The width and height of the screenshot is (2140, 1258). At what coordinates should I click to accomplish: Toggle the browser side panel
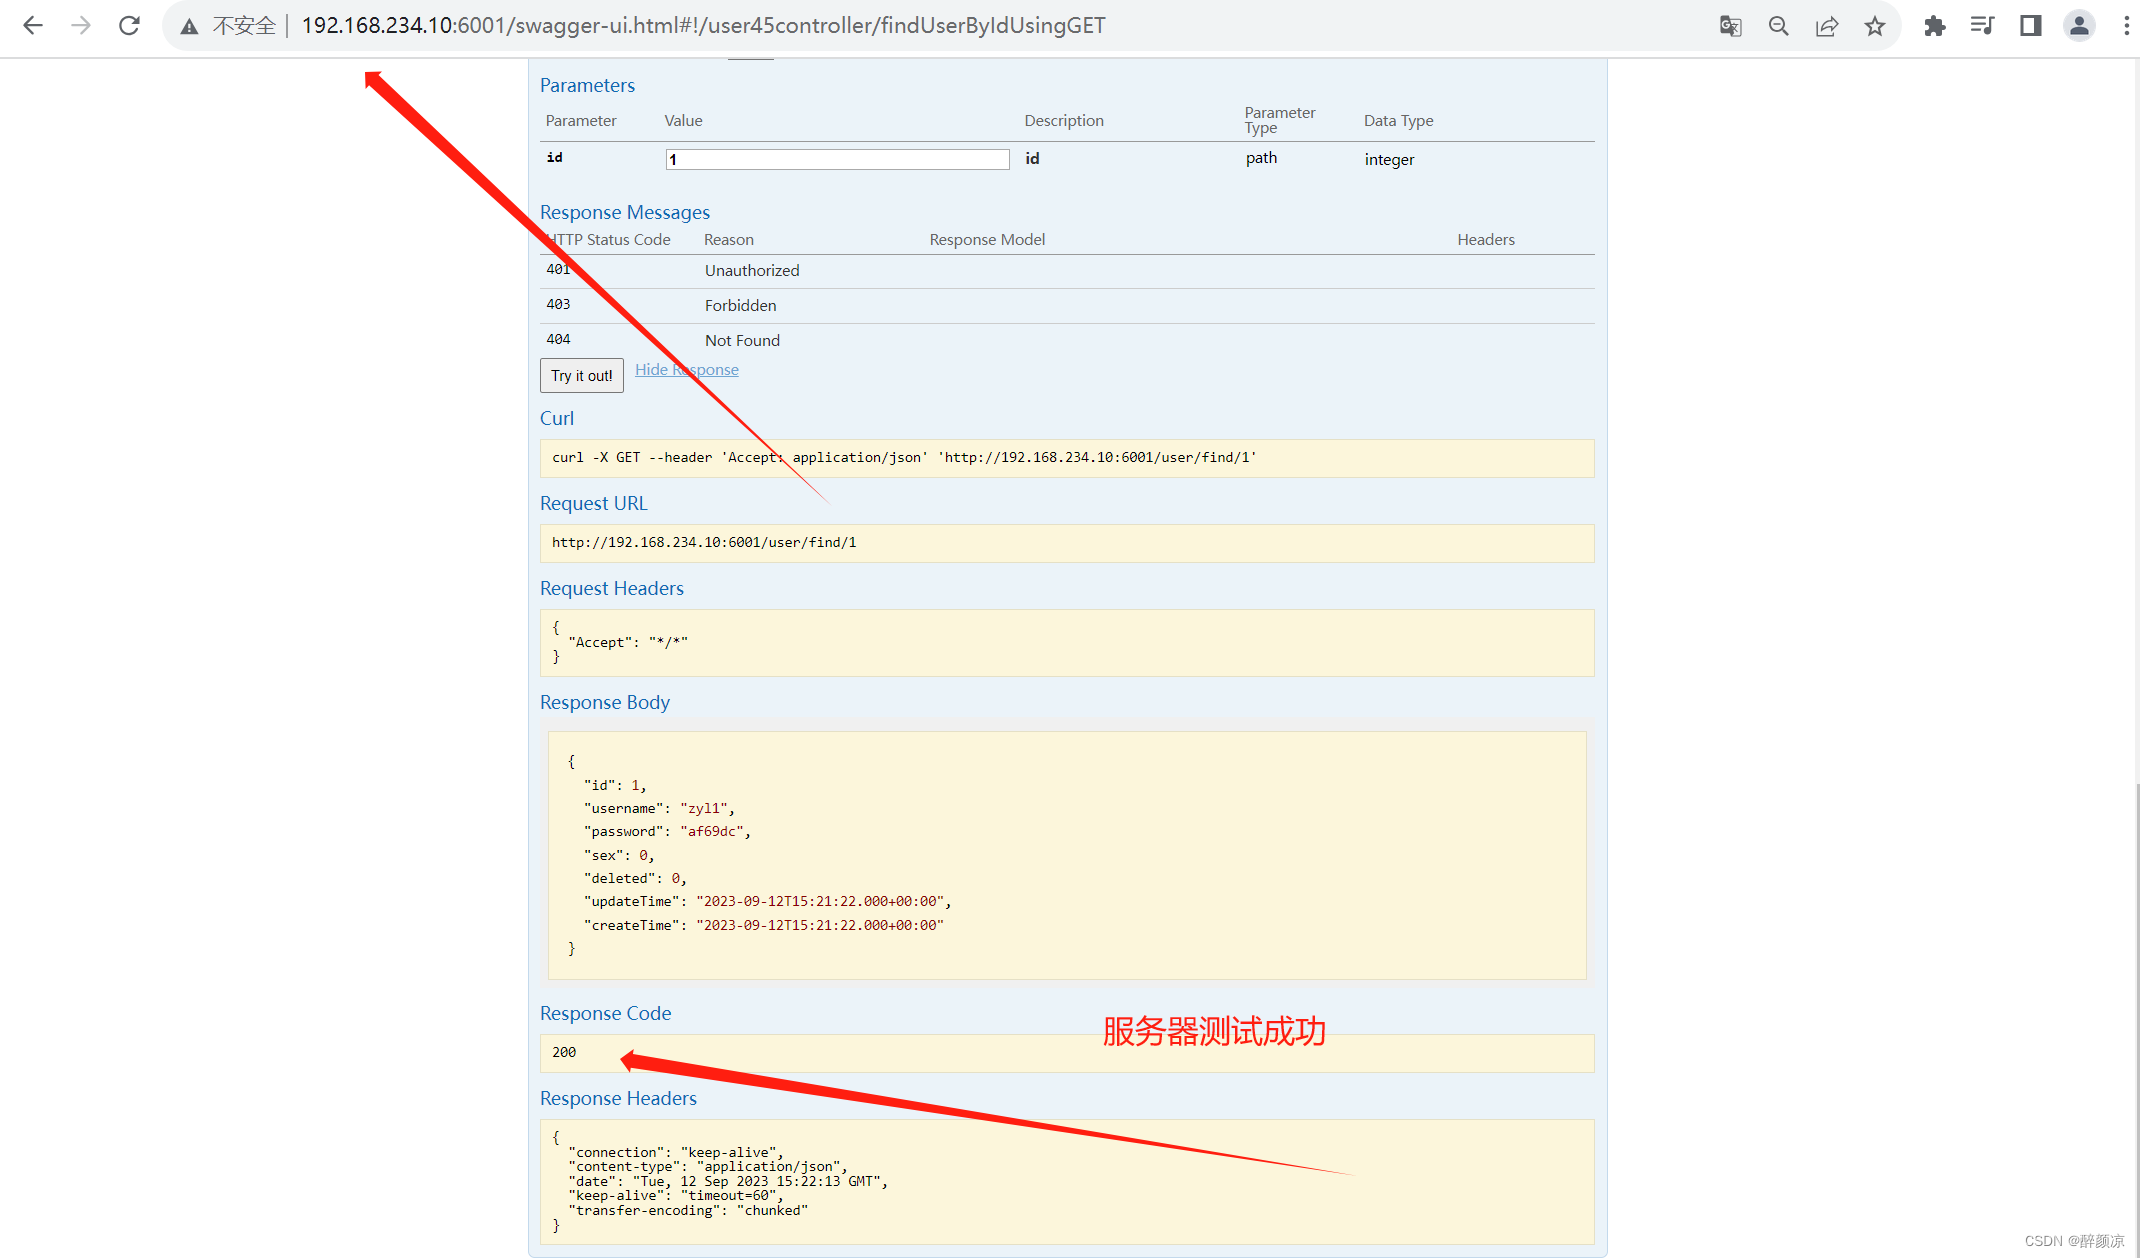tap(2031, 26)
